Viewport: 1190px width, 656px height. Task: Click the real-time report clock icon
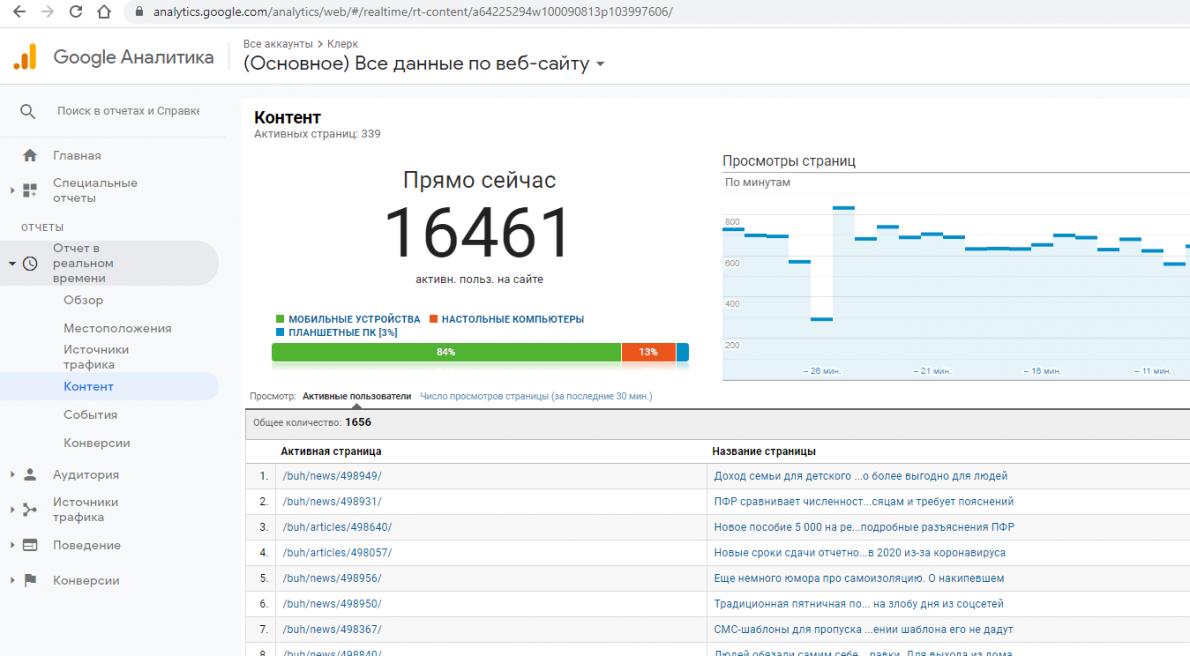point(30,263)
